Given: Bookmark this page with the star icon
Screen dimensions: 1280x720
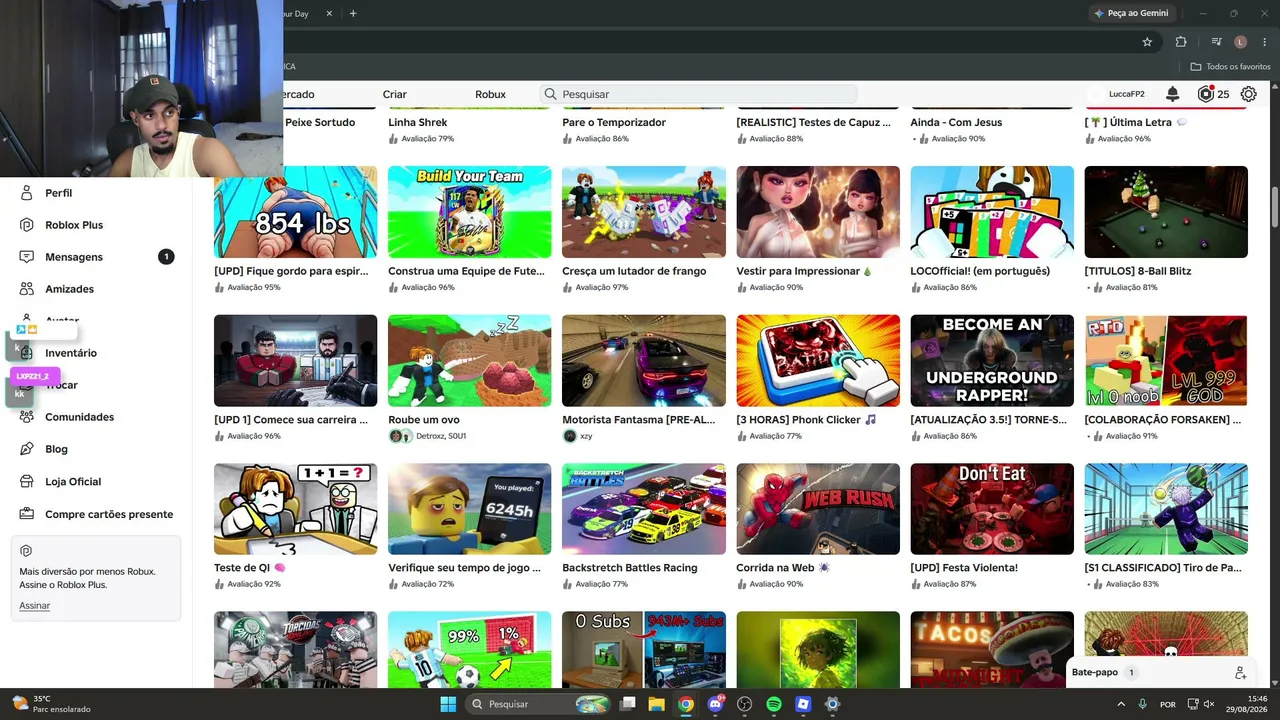Looking at the screenshot, I should pos(1147,42).
